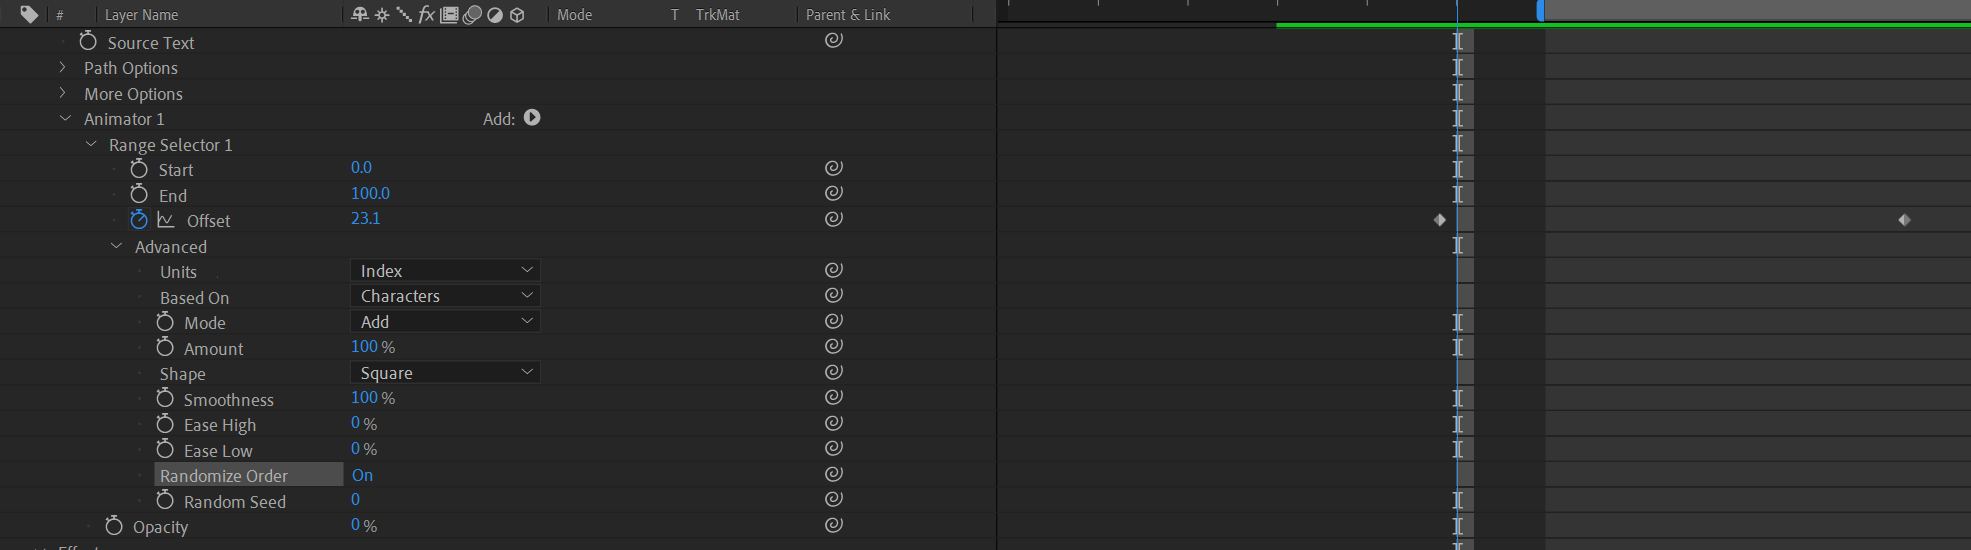
Task: Toggle the Amount stopwatch keyframing
Action: [x=165, y=347]
